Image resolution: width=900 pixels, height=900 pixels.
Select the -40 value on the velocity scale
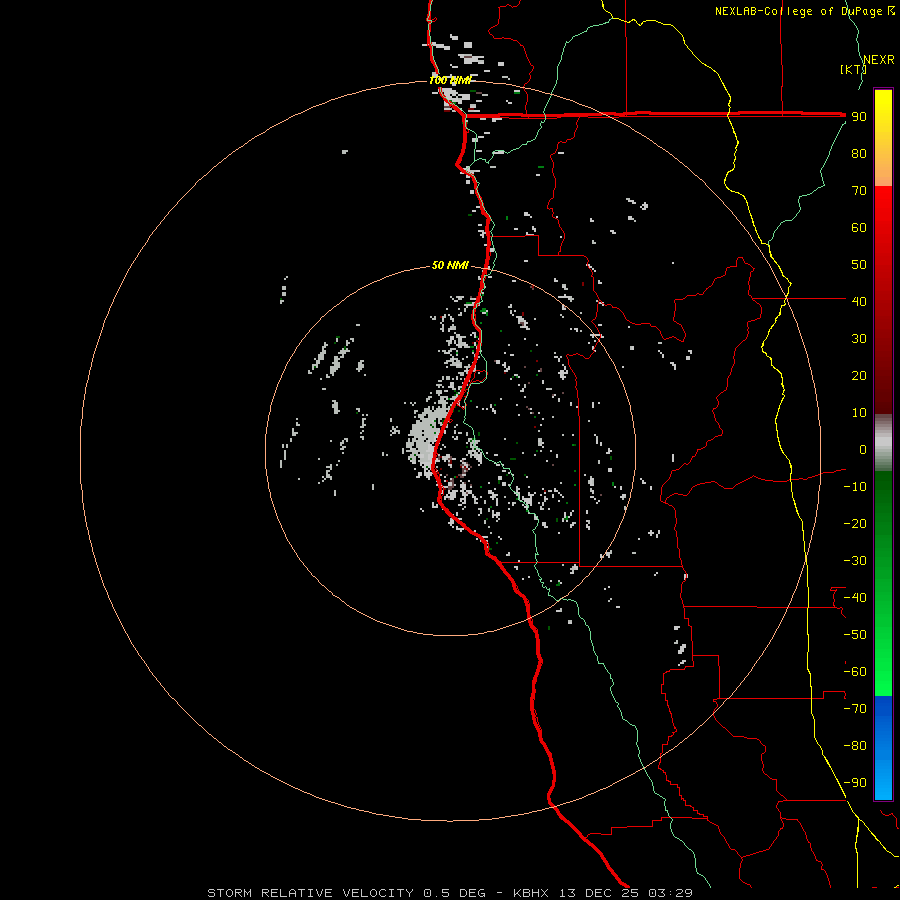[855, 598]
